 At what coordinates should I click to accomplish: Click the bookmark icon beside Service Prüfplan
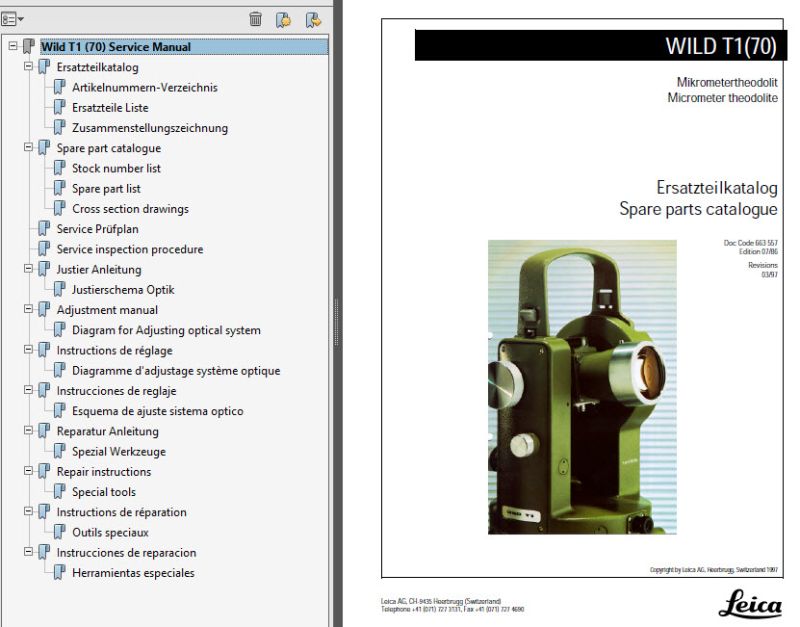click(44, 229)
